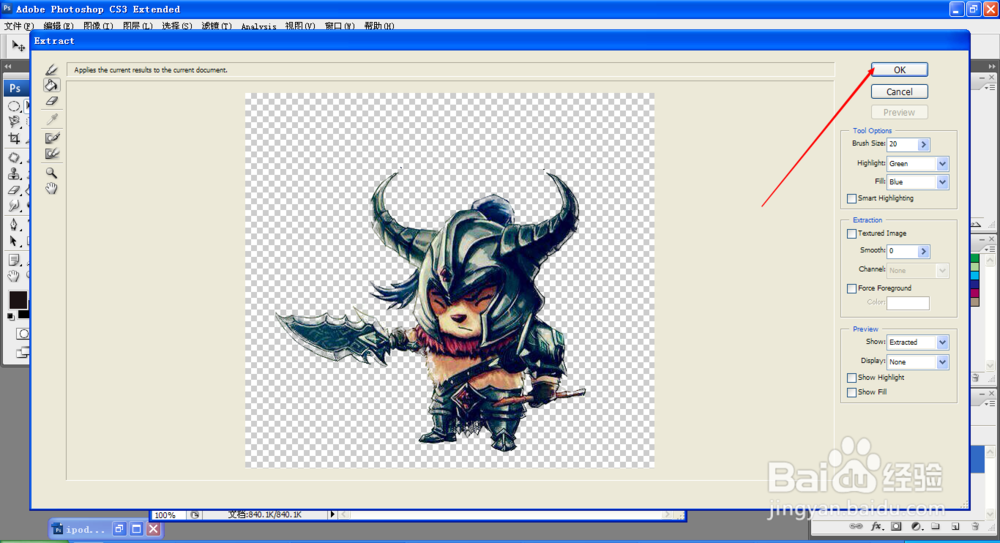Select the Cleanup tool in Extract dialog
This screenshot has width=1000, height=543.
tap(52, 138)
